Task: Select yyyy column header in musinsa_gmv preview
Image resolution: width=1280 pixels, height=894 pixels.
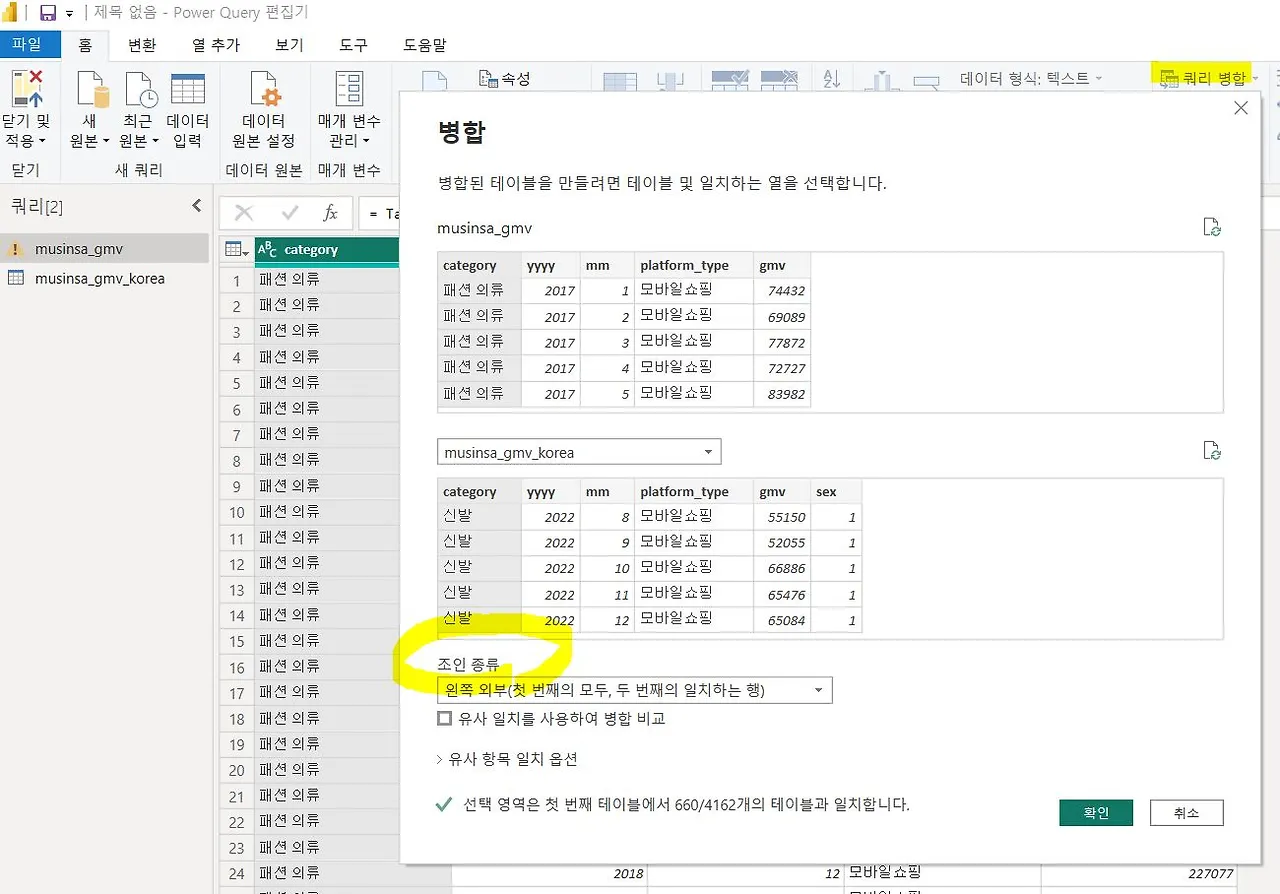Action: pos(551,265)
